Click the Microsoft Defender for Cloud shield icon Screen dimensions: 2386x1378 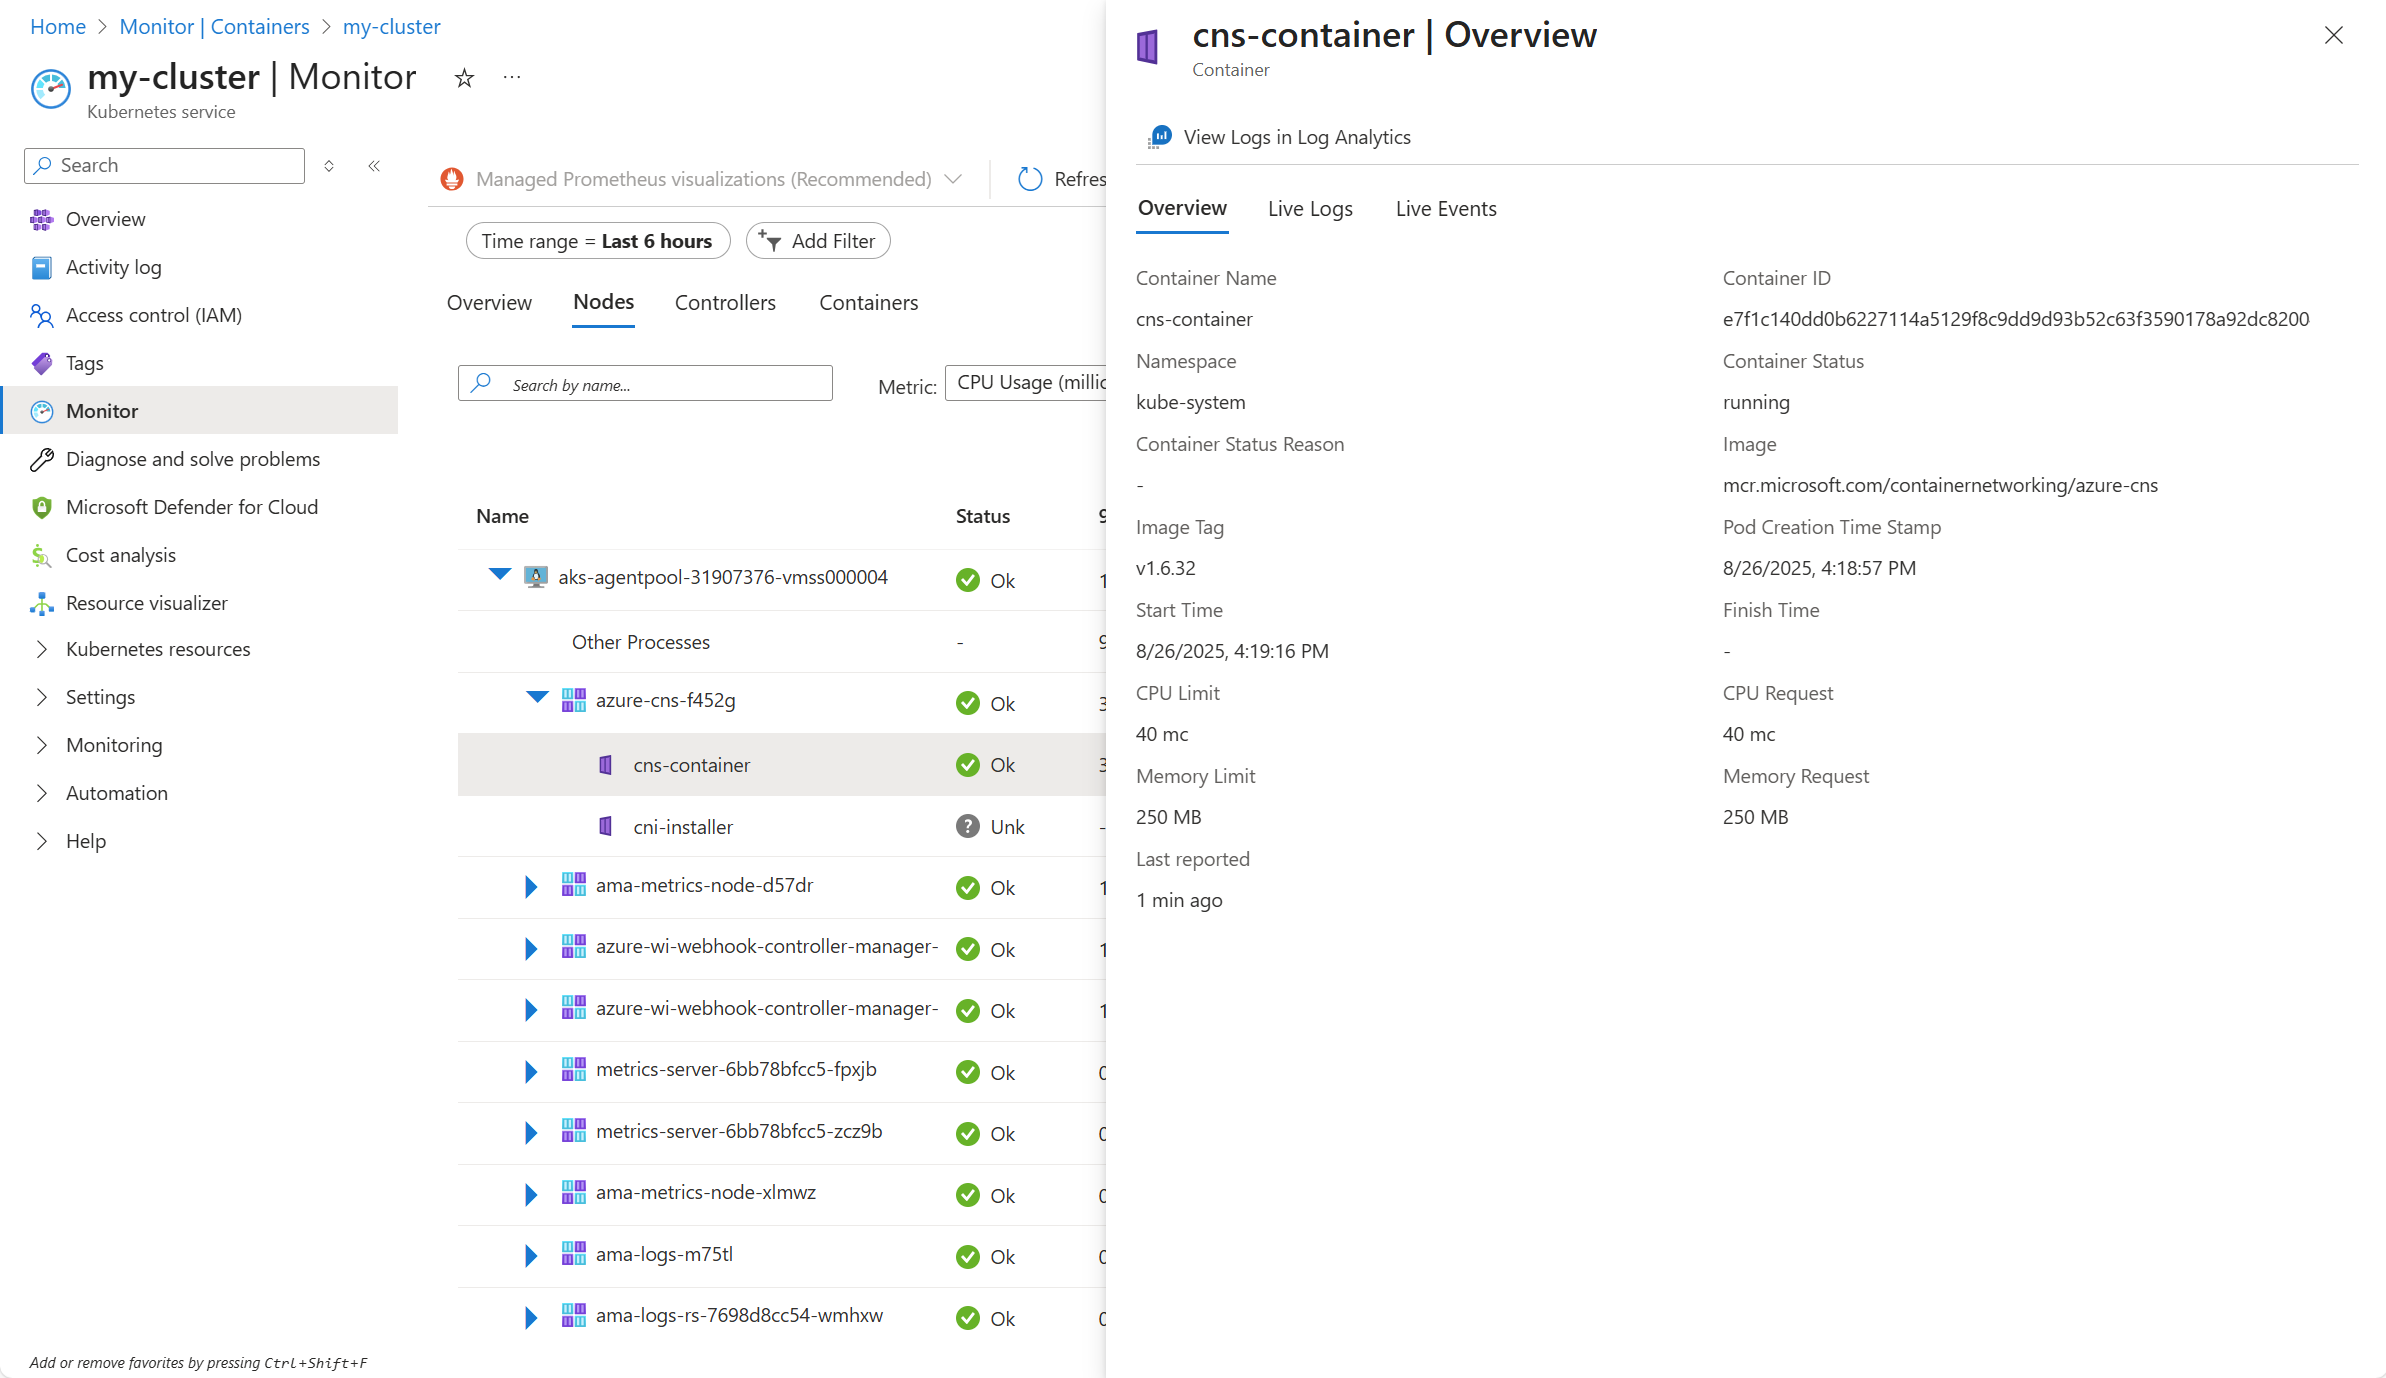42,507
